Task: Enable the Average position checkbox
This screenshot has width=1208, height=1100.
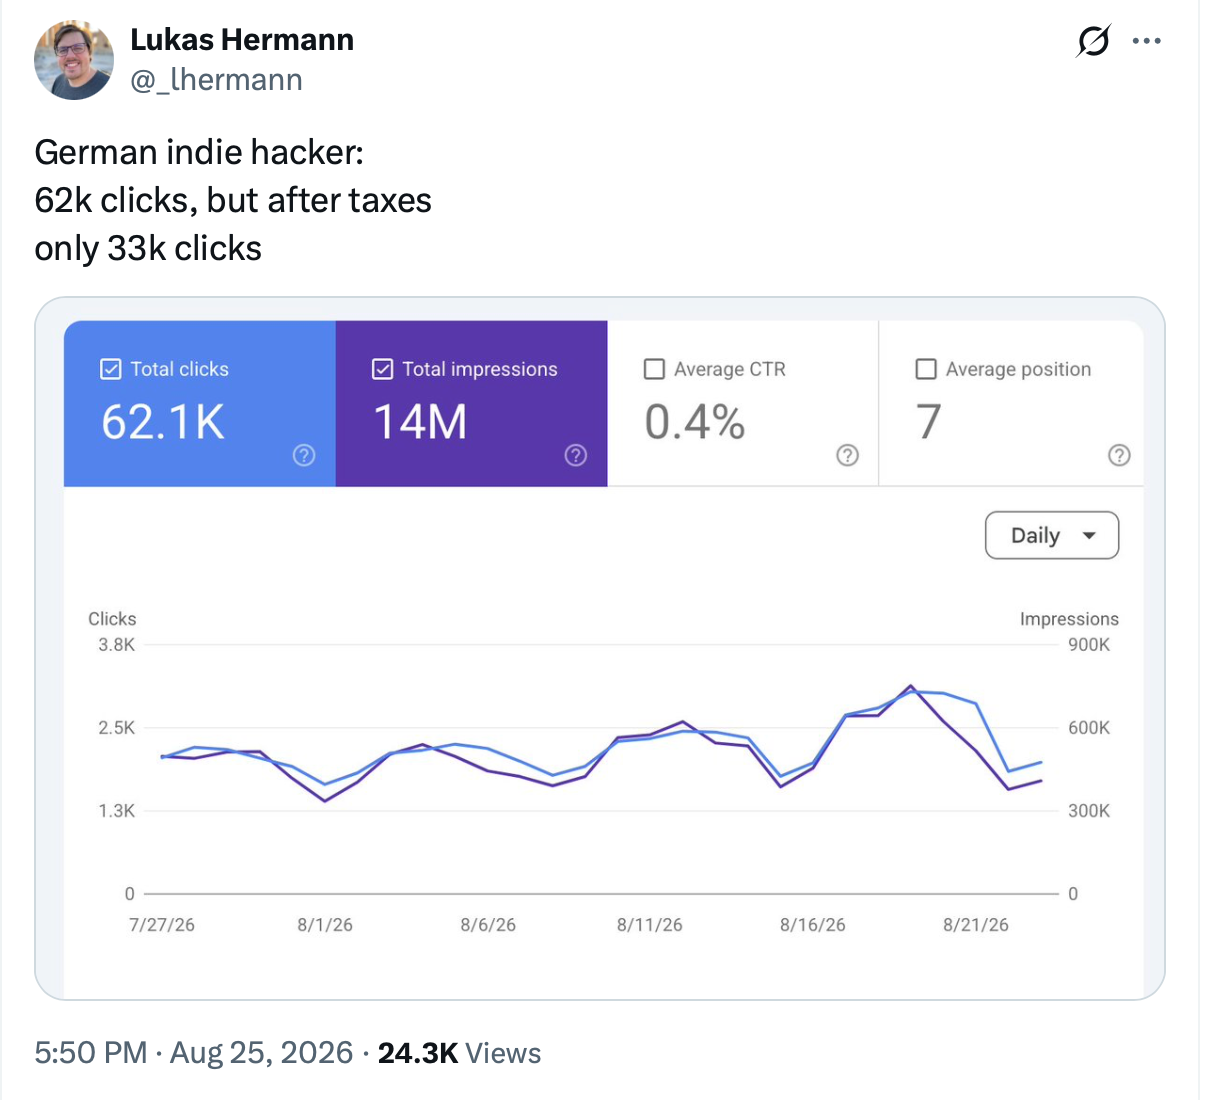Action: click(x=926, y=369)
